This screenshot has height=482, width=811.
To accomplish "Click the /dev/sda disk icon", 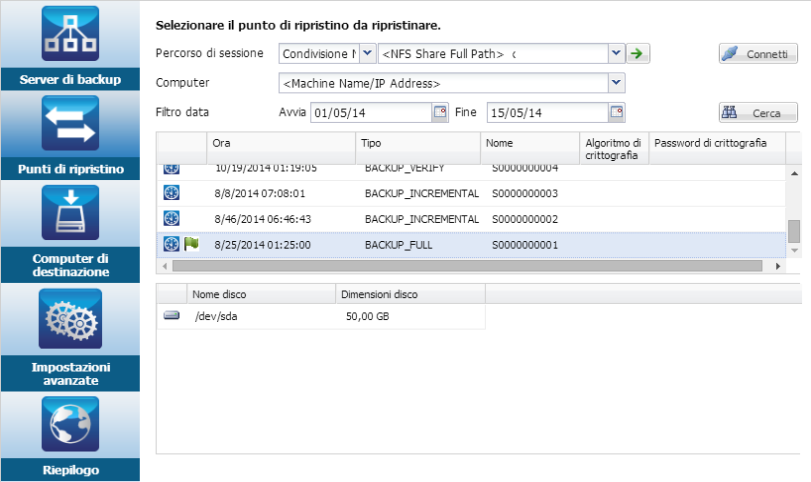I will pyautogui.click(x=172, y=315).
